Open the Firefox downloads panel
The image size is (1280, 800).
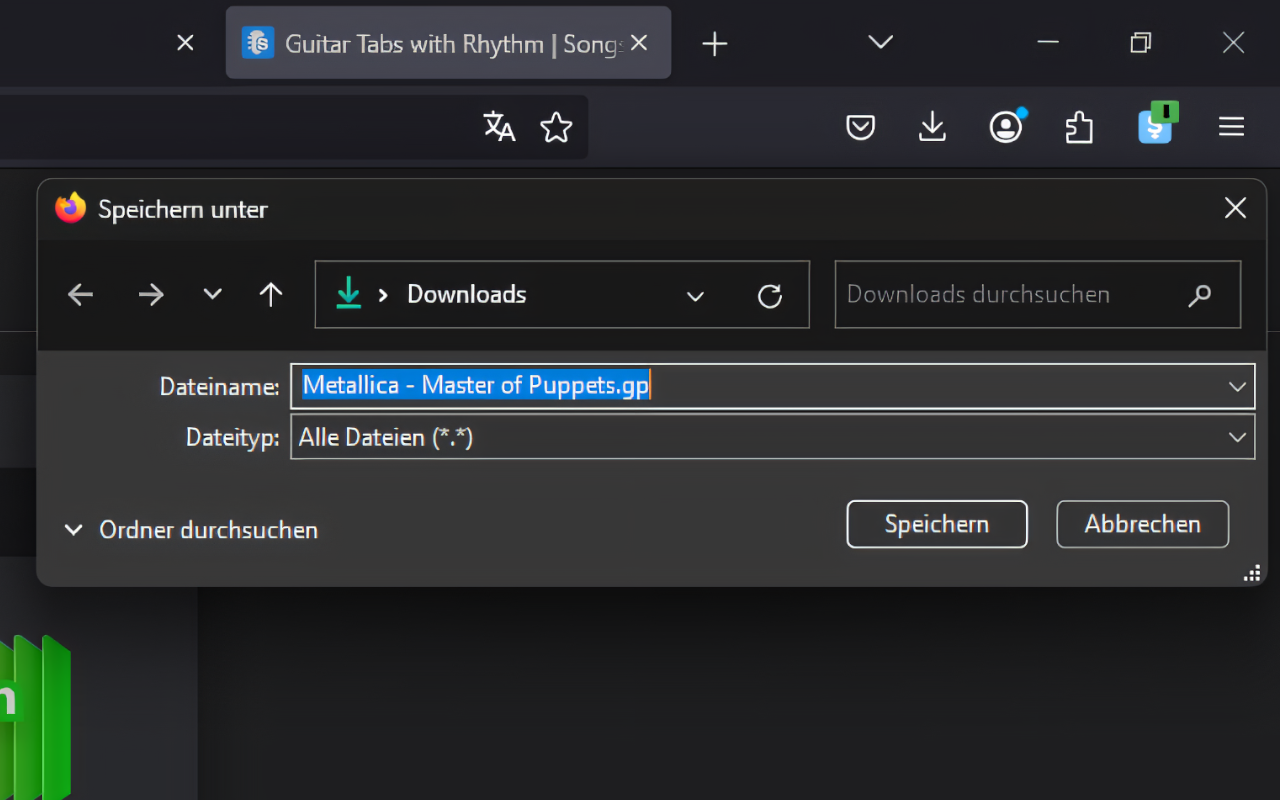(932, 127)
